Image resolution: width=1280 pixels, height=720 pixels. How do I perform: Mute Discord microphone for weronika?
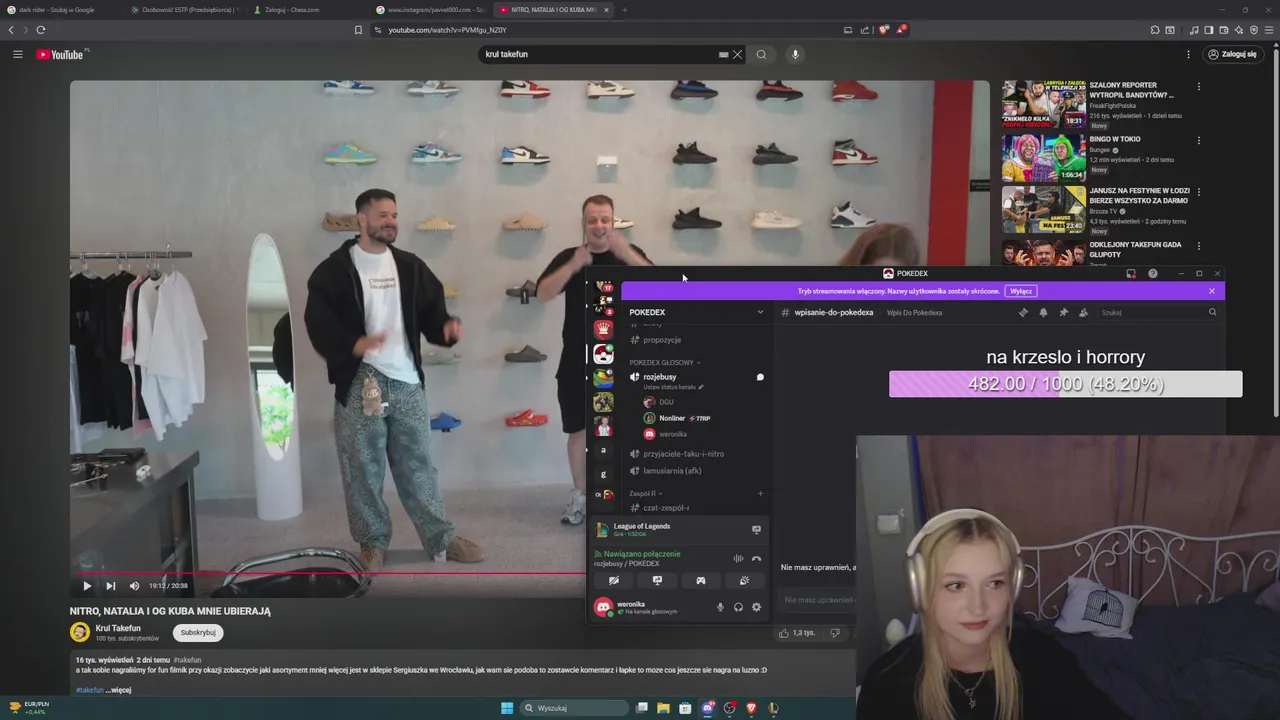click(x=720, y=607)
